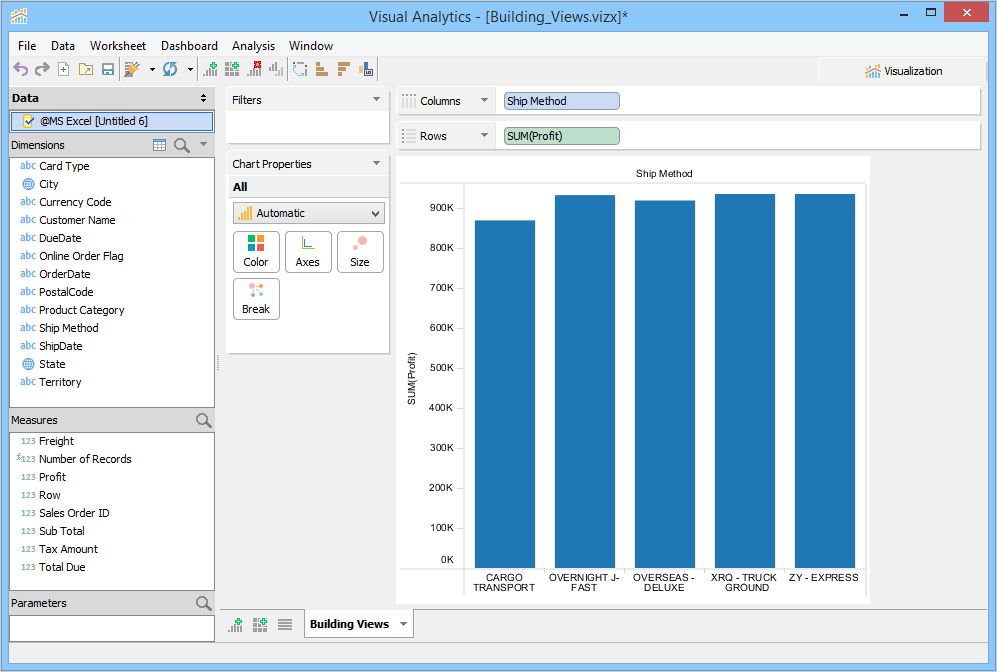
Task: Open the Analysis menu
Action: pyautogui.click(x=253, y=46)
